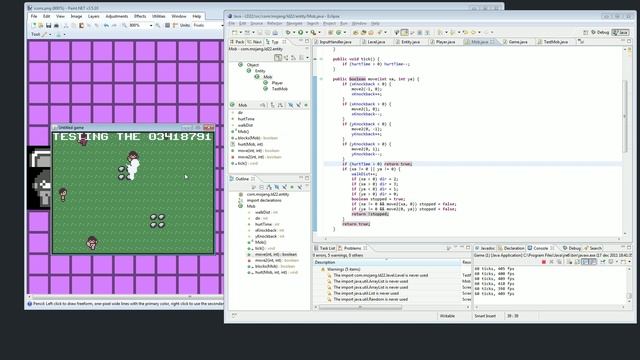Open Paint.NET zoom level dropdown

pos(151,25)
